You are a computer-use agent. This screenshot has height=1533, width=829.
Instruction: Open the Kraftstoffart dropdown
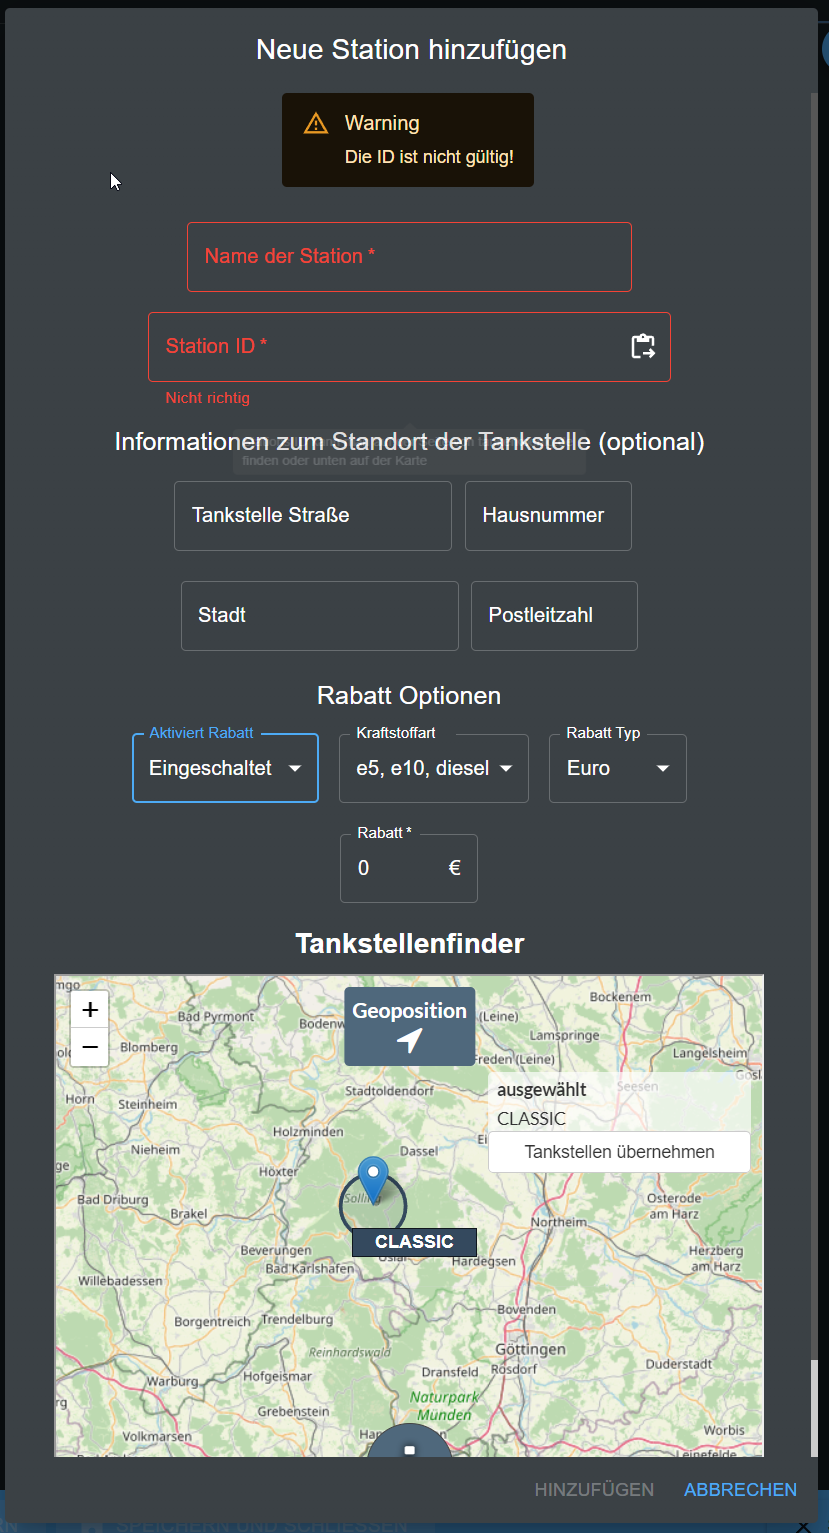[434, 768]
